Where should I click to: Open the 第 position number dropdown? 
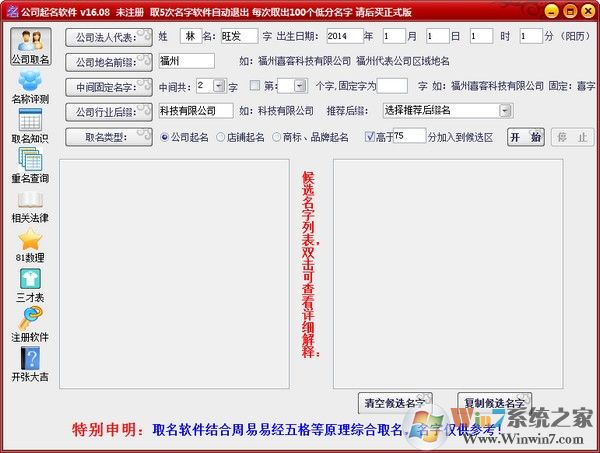tap(301, 86)
